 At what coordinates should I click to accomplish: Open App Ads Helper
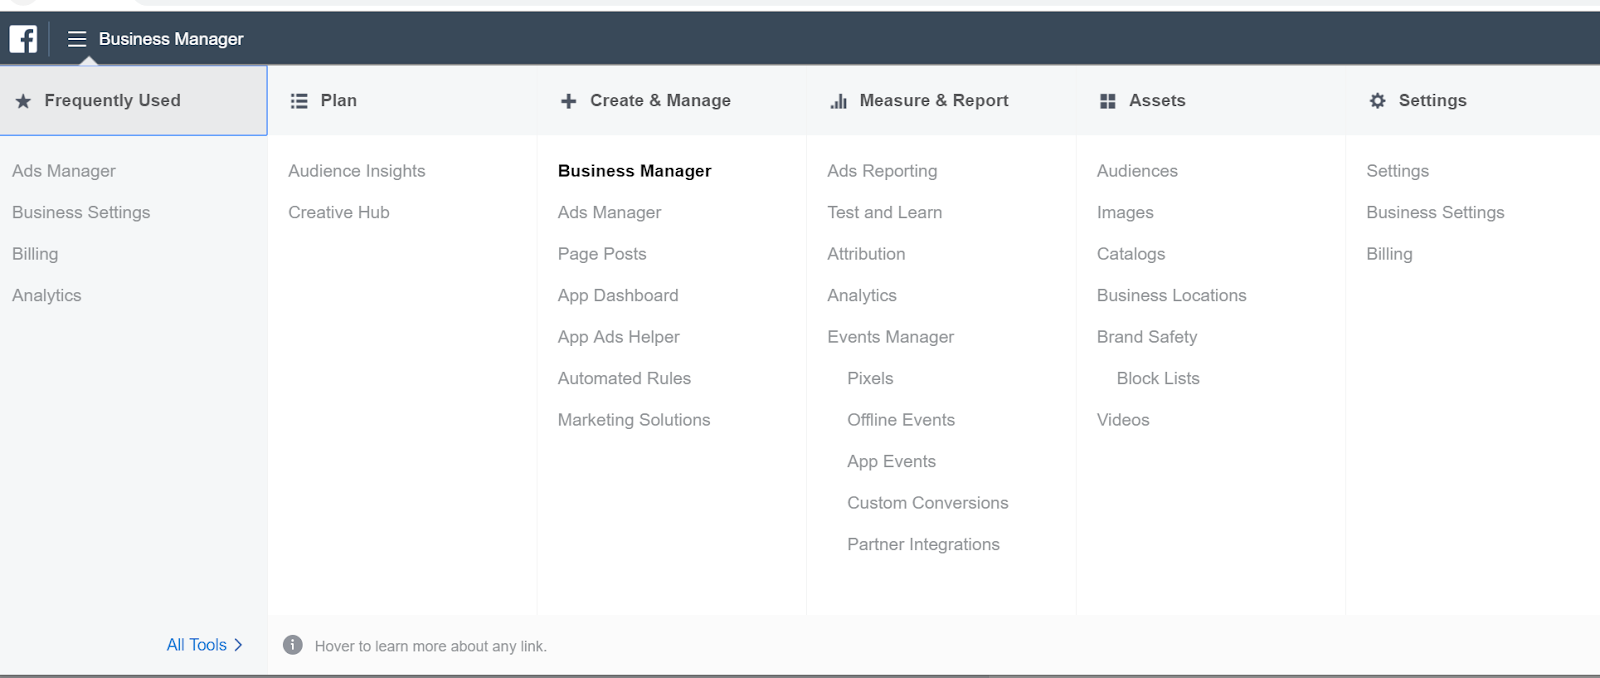coord(619,337)
